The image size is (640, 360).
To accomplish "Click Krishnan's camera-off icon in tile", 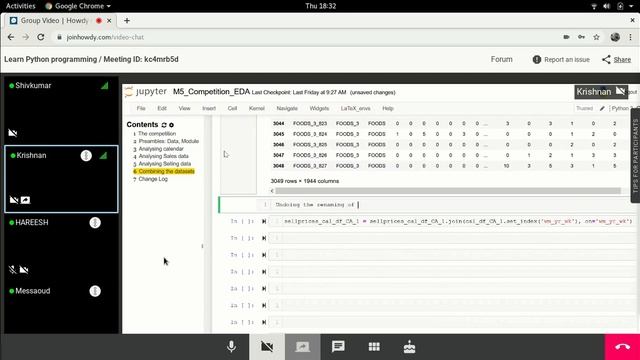I will tap(14, 200).
